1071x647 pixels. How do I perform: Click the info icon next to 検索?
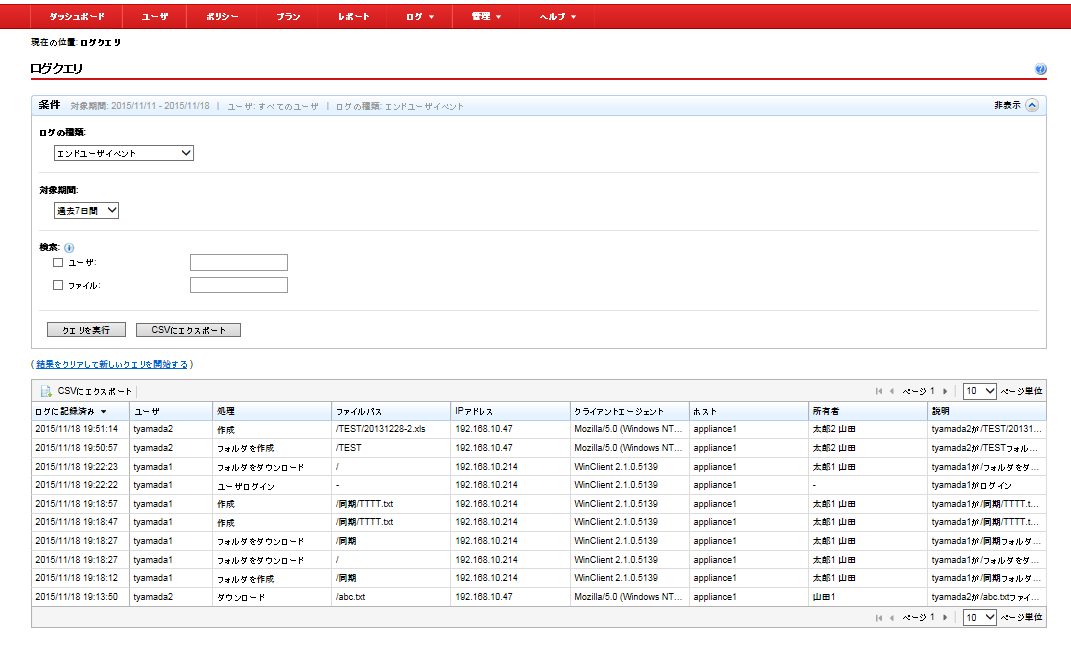[x=69, y=248]
